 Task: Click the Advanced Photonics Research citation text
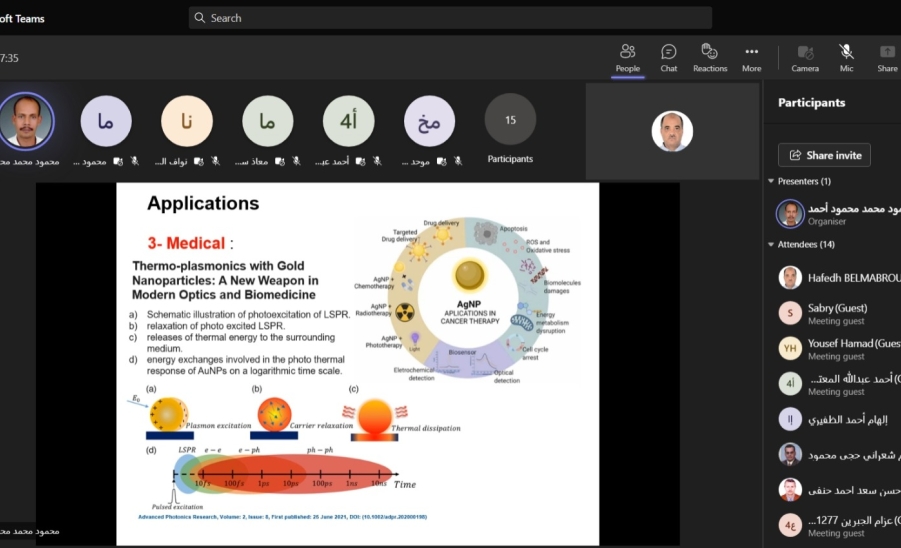282,517
